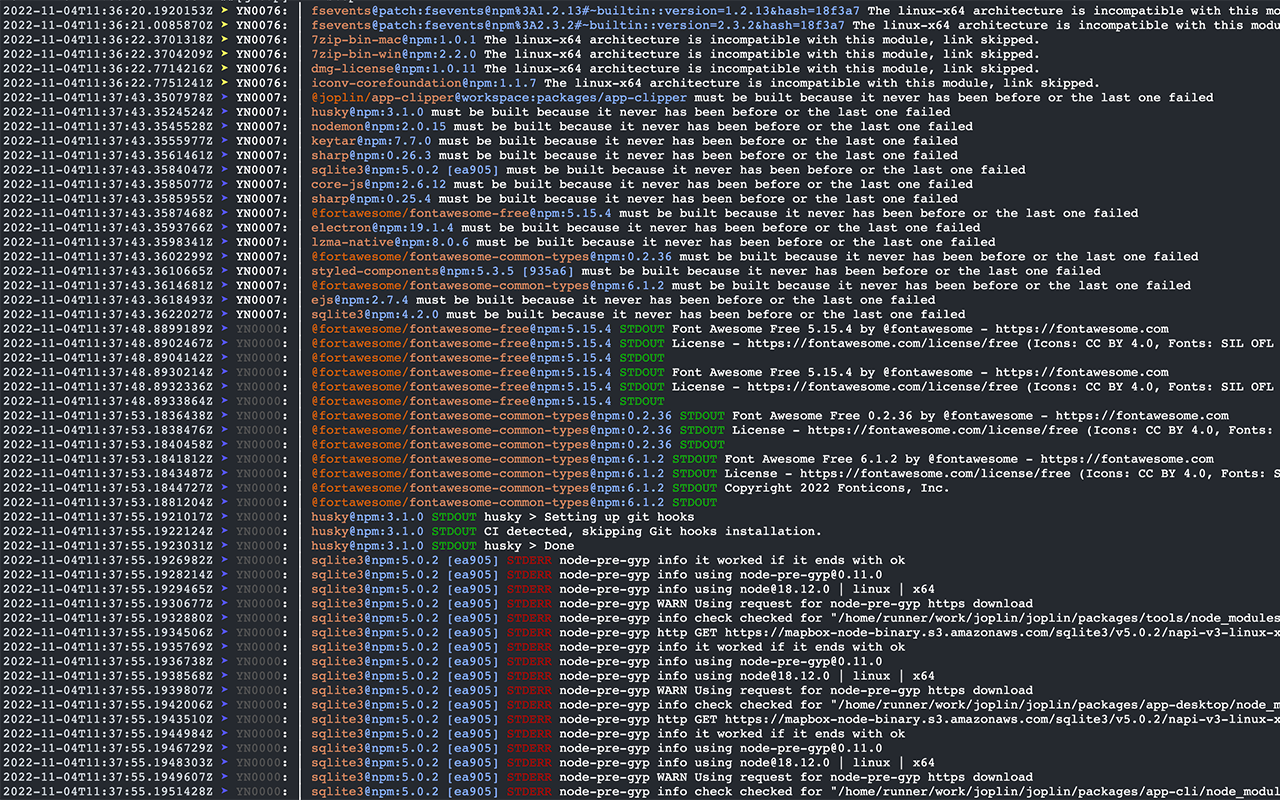Select lzma-native@npm:8.0.6 package name
The width and height of the screenshot is (1280, 800).
click(390, 242)
